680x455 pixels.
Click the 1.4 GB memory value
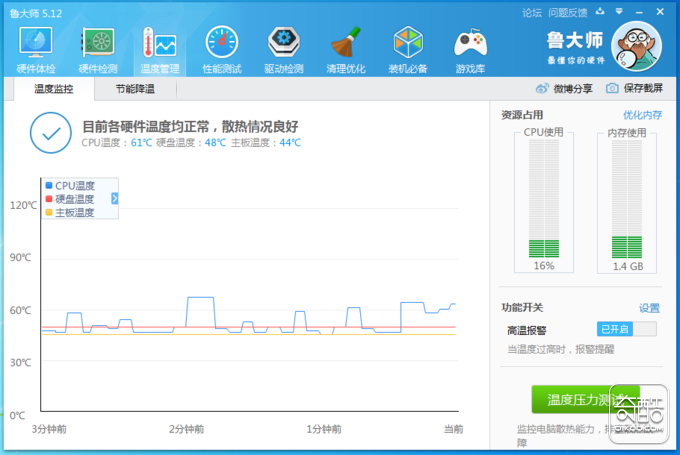coord(628,266)
